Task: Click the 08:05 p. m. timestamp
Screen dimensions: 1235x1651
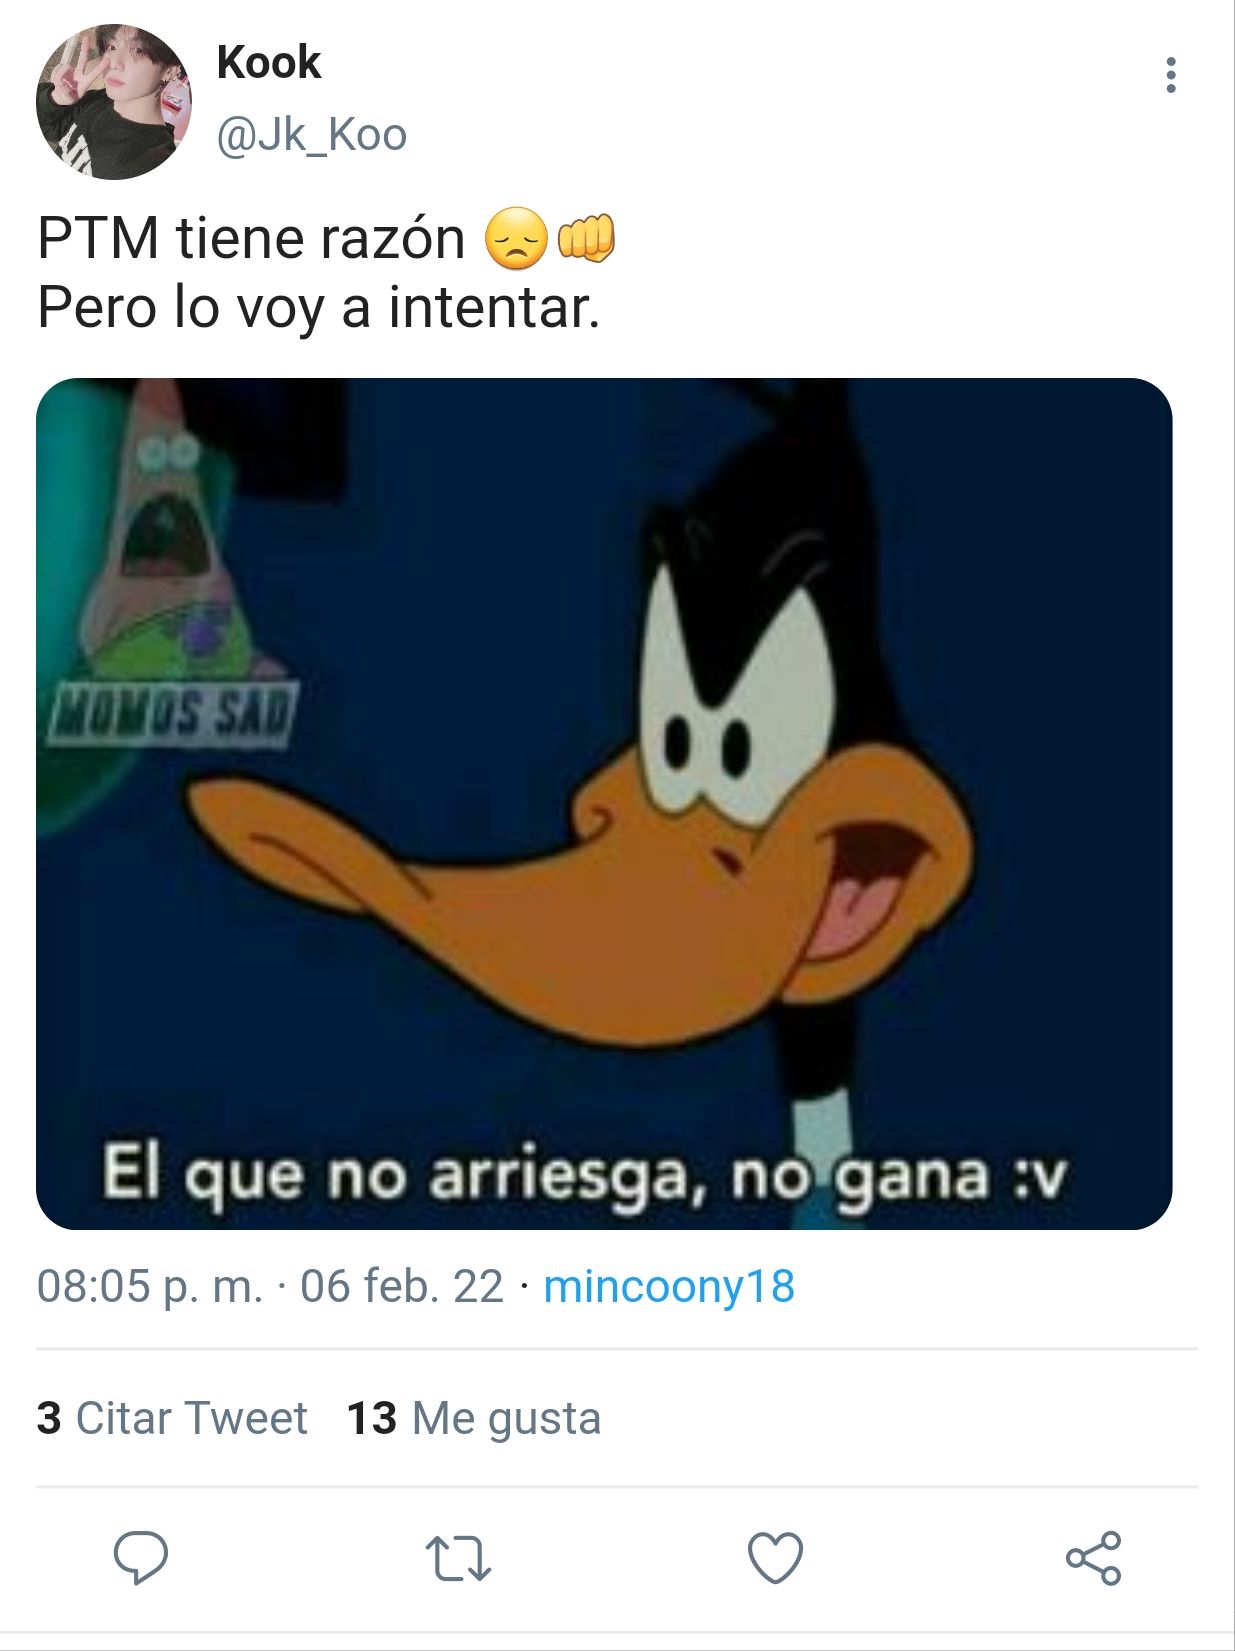Action: click(x=150, y=1286)
